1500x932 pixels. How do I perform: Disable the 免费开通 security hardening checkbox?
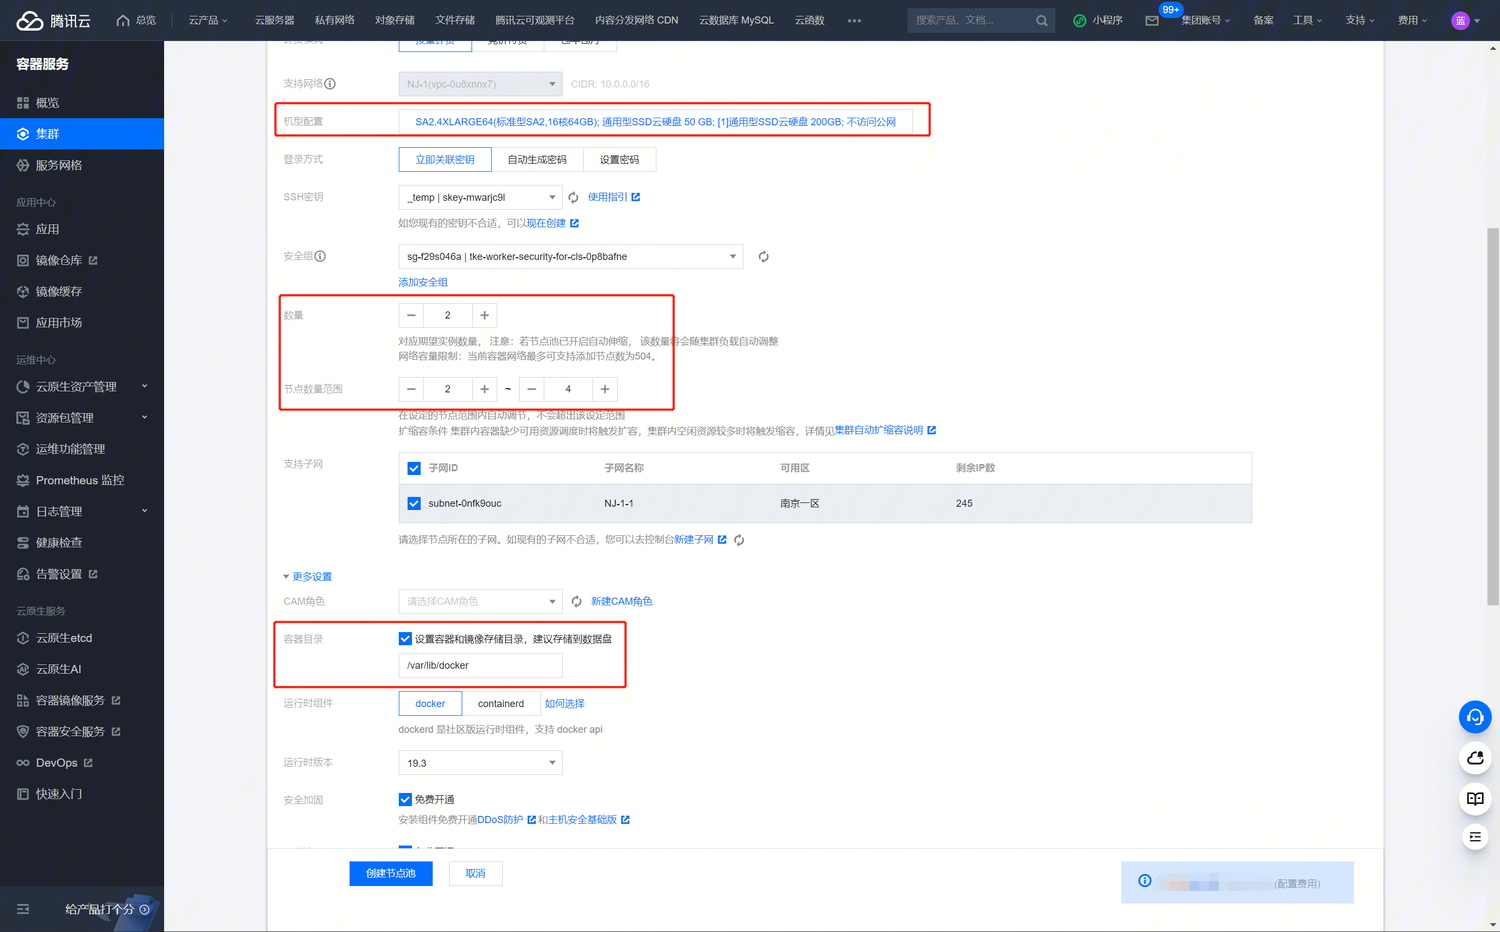(x=405, y=800)
